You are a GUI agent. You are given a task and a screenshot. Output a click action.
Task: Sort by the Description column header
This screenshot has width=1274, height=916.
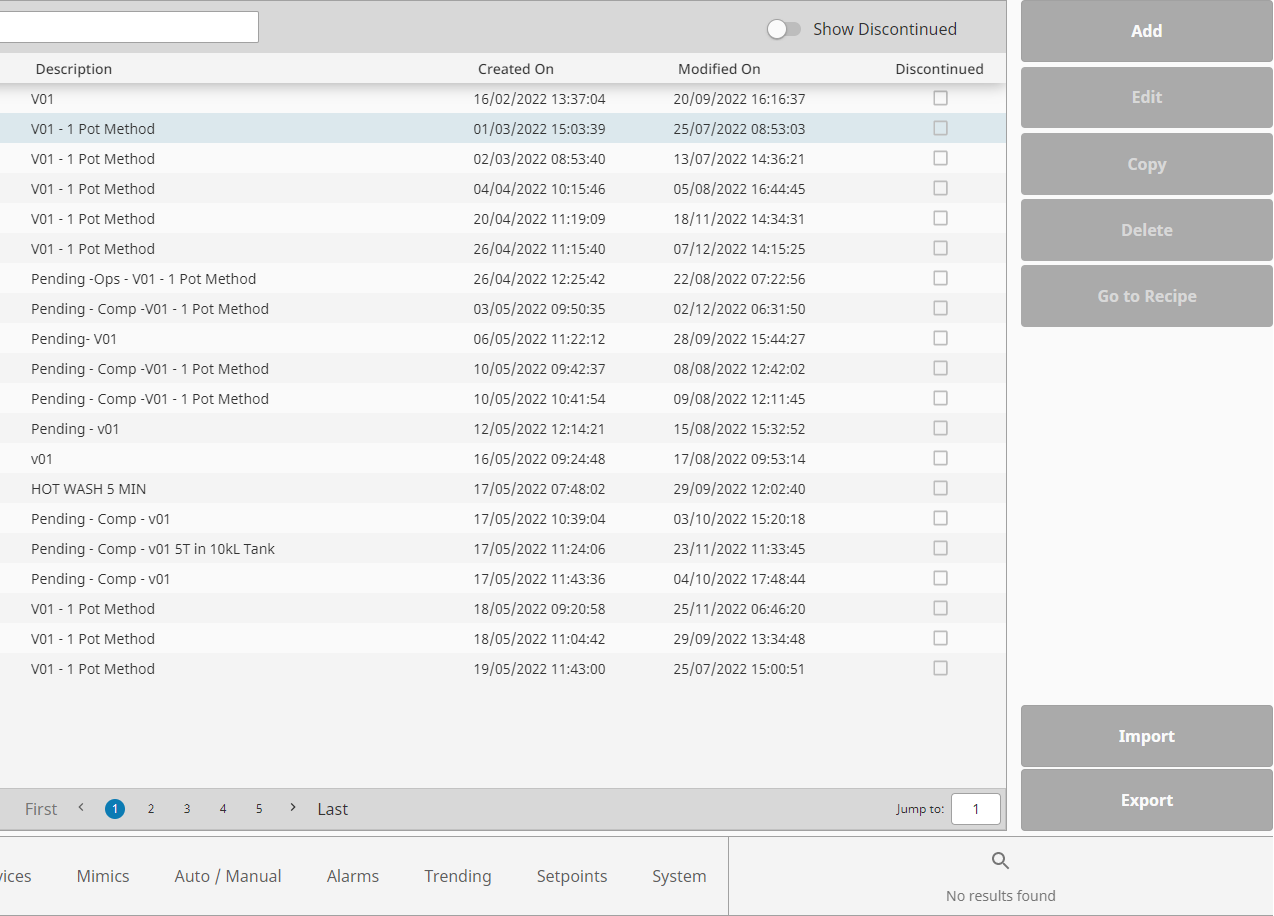(74, 69)
